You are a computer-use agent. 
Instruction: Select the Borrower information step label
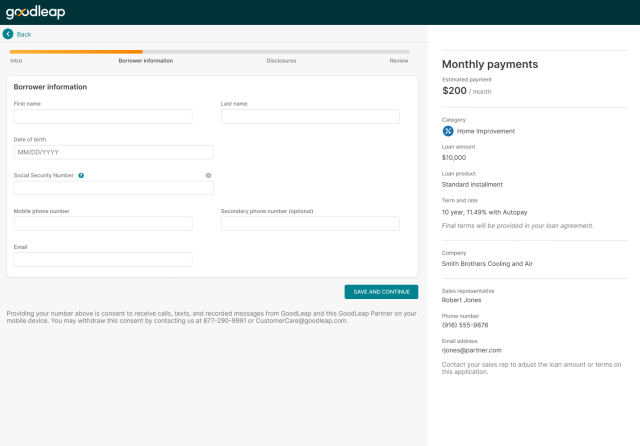(145, 60)
